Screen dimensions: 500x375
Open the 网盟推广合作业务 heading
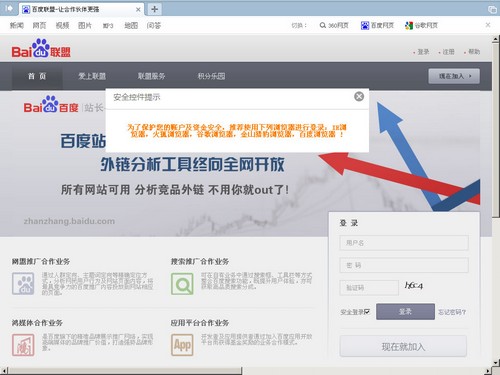(x=41, y=261)
